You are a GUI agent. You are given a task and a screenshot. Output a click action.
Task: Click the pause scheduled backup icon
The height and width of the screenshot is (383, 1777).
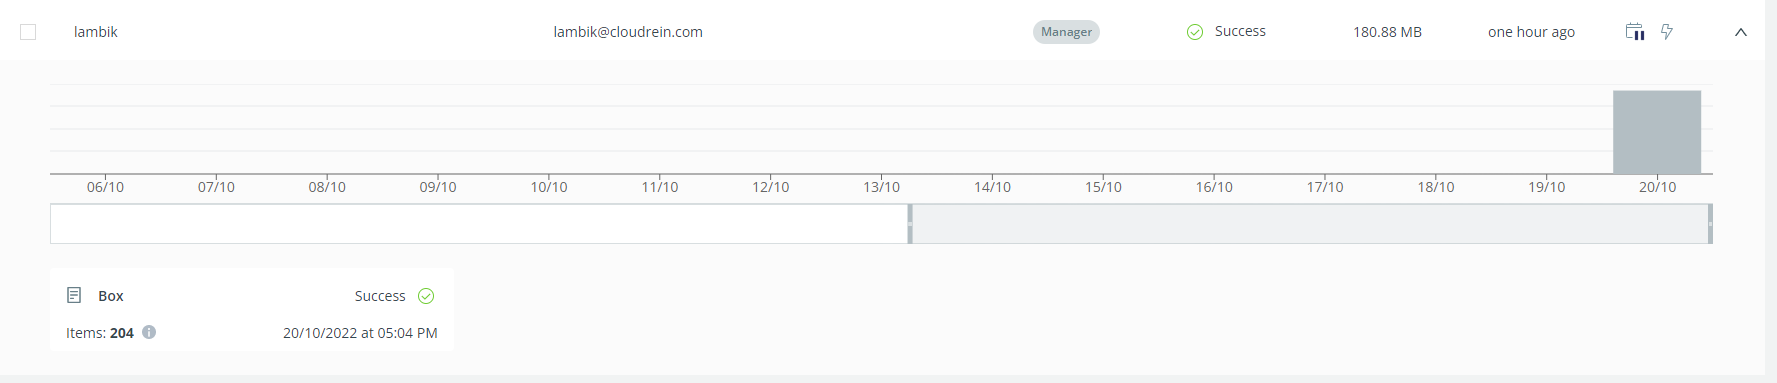1635,32
